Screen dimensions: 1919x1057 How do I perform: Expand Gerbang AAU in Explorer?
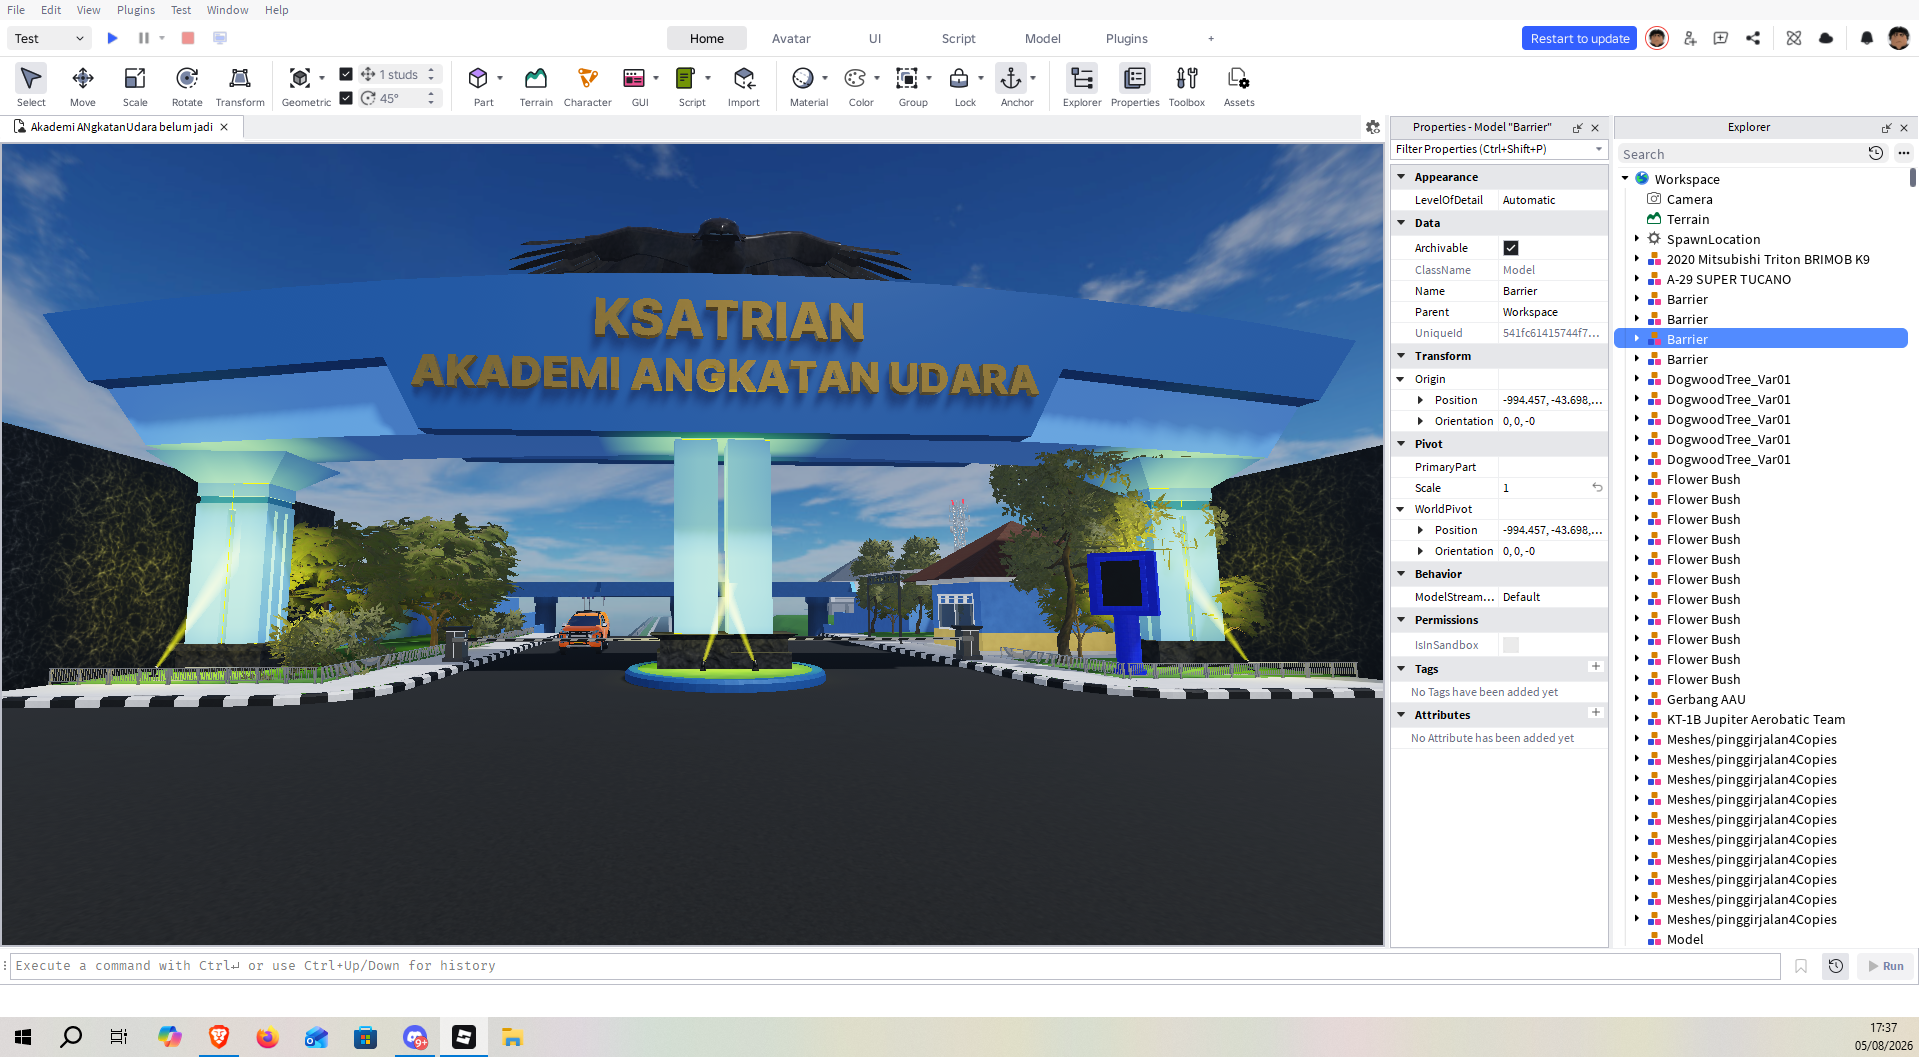1637,699
